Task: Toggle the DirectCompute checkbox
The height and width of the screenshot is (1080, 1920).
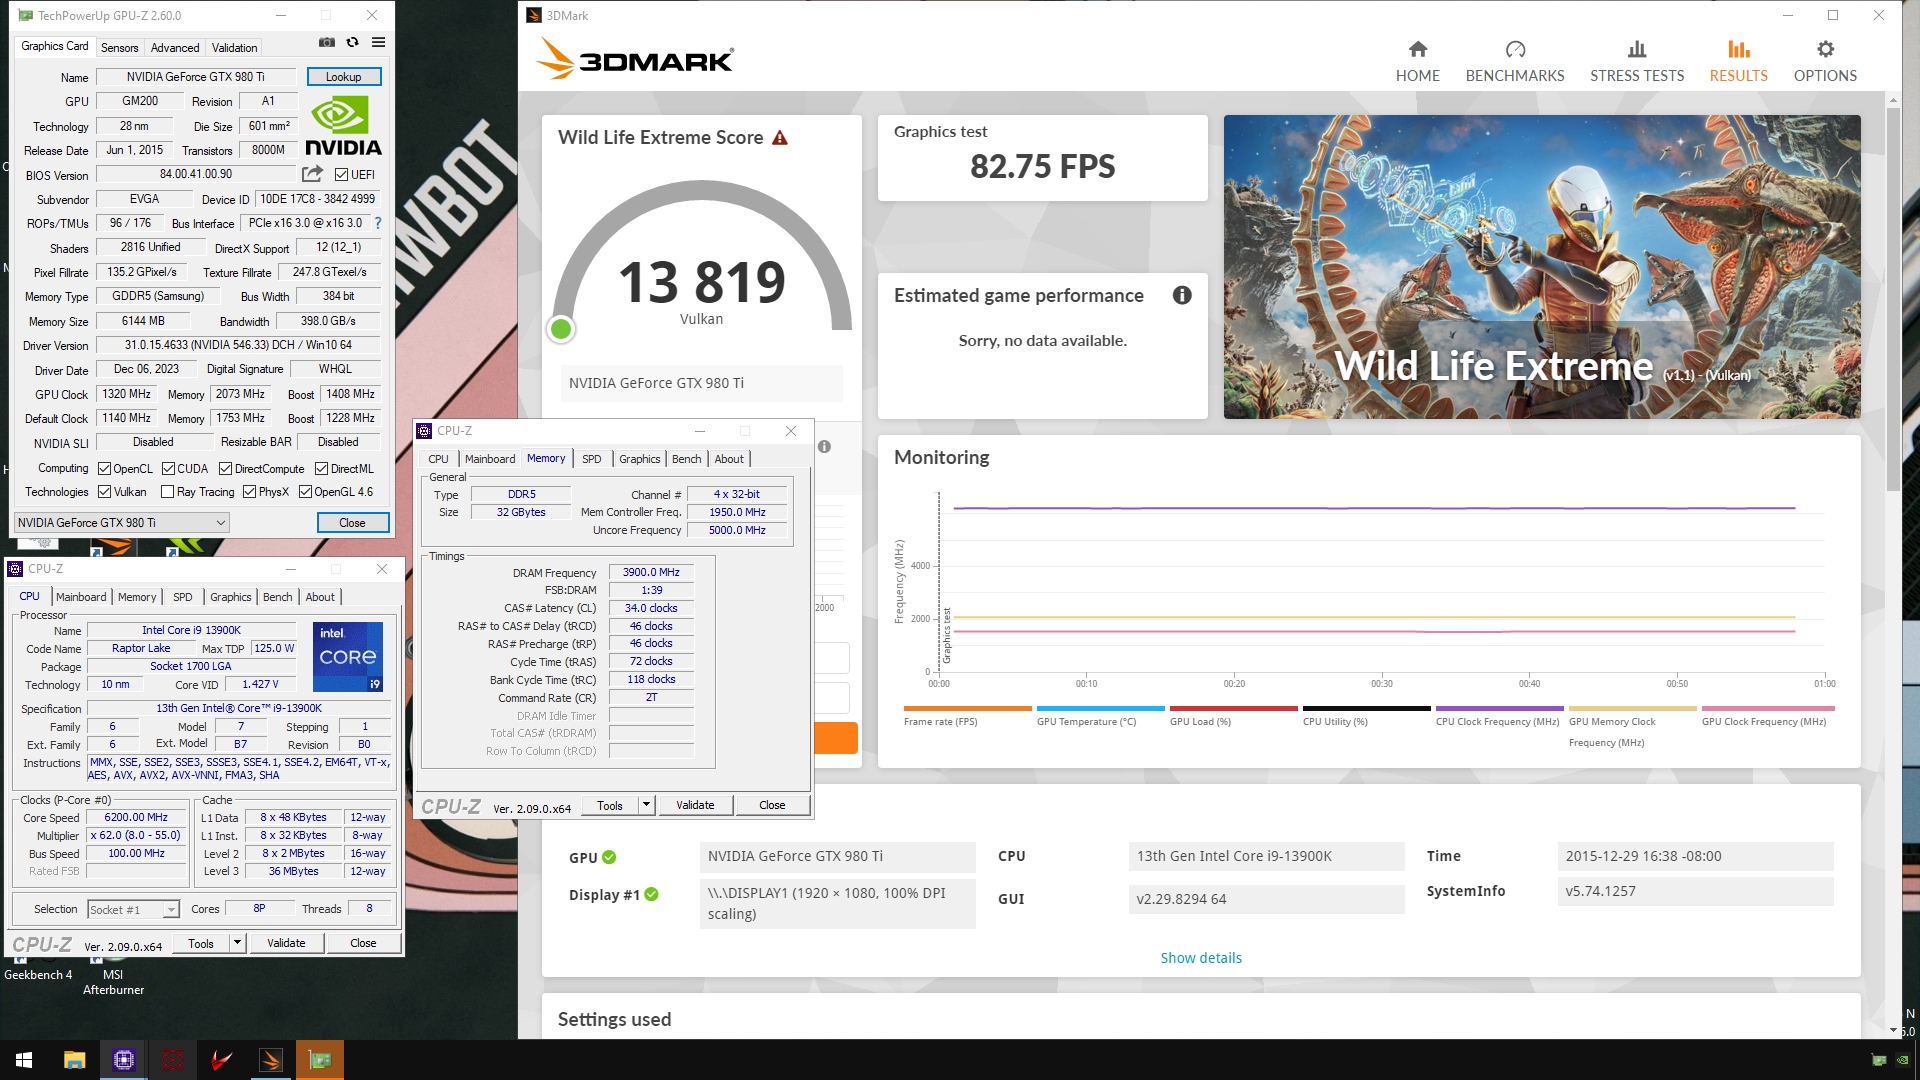Action: coord(225,468)
